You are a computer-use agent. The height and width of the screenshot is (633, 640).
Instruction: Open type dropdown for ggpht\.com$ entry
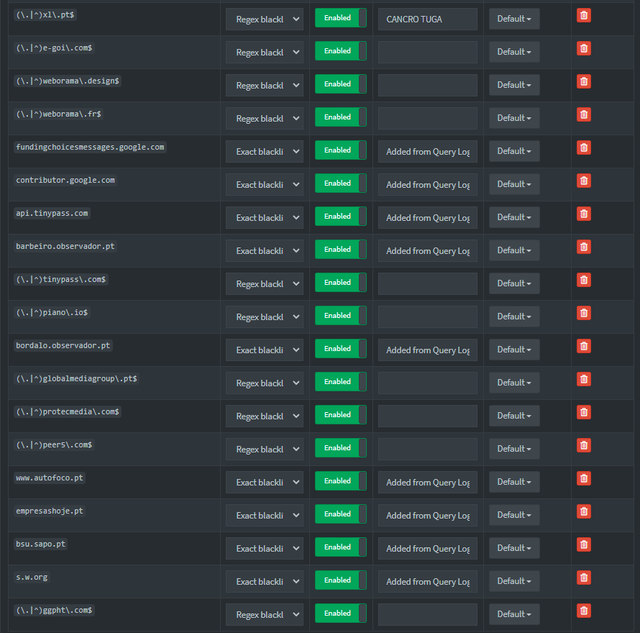click(x=264, y=614)
